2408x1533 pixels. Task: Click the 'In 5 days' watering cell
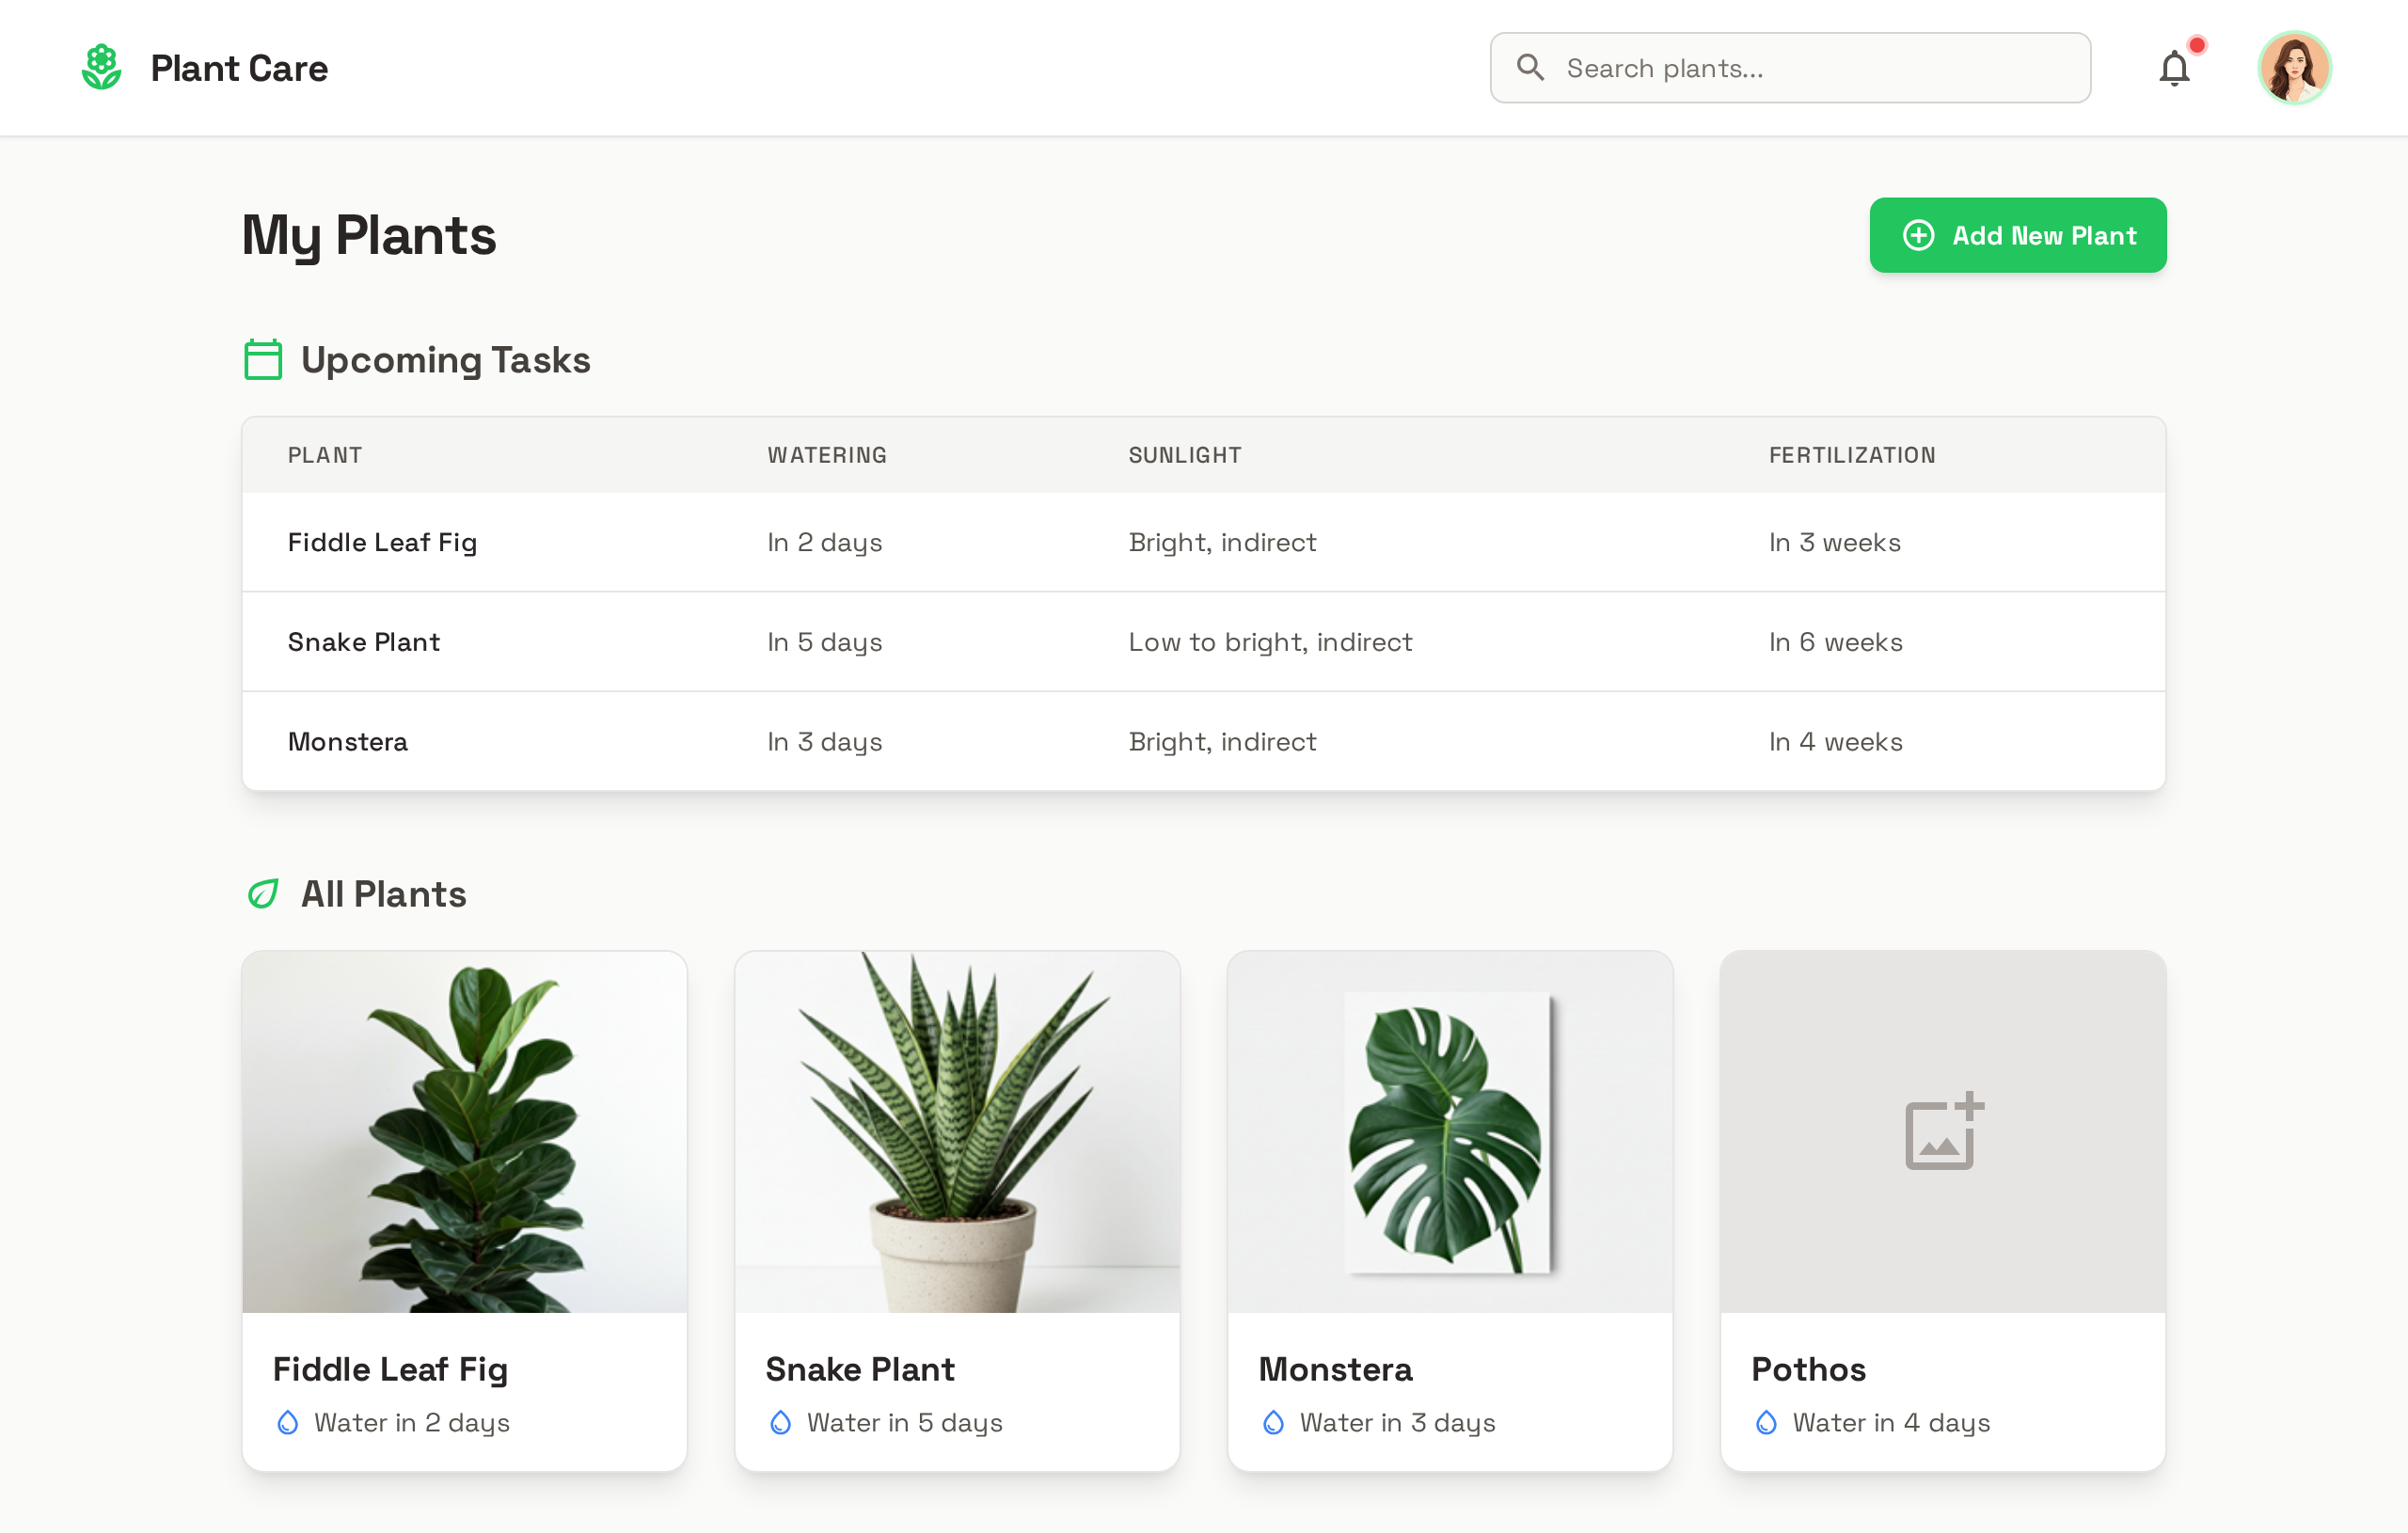(x=825, y=642)
